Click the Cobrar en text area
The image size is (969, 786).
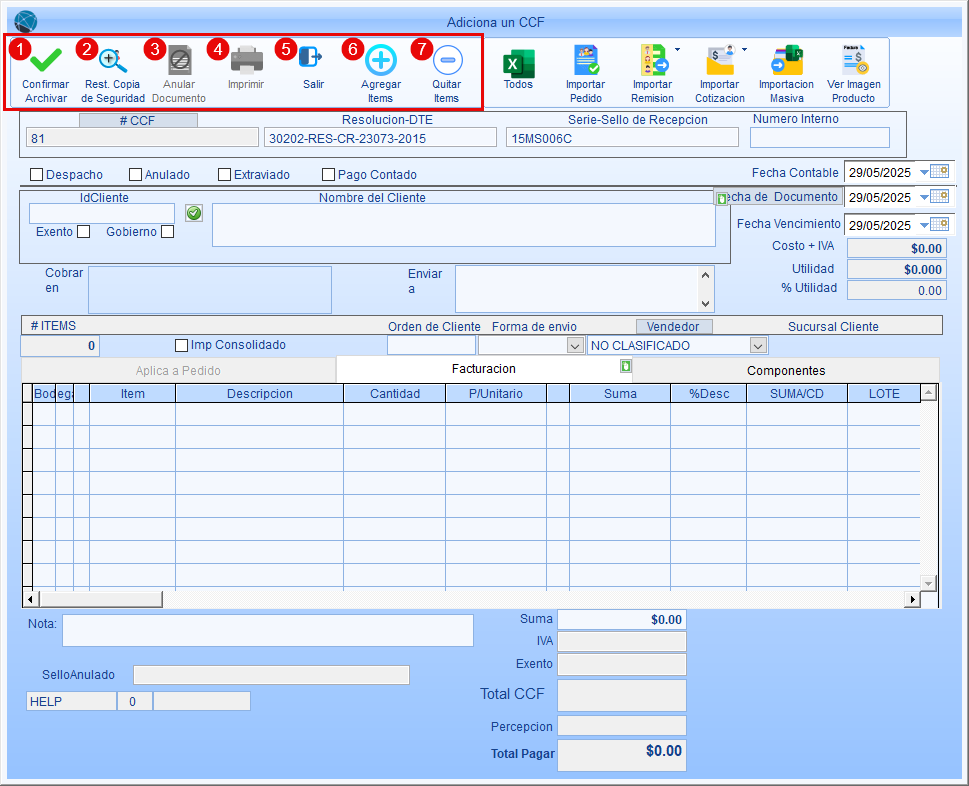click(209, 290)
